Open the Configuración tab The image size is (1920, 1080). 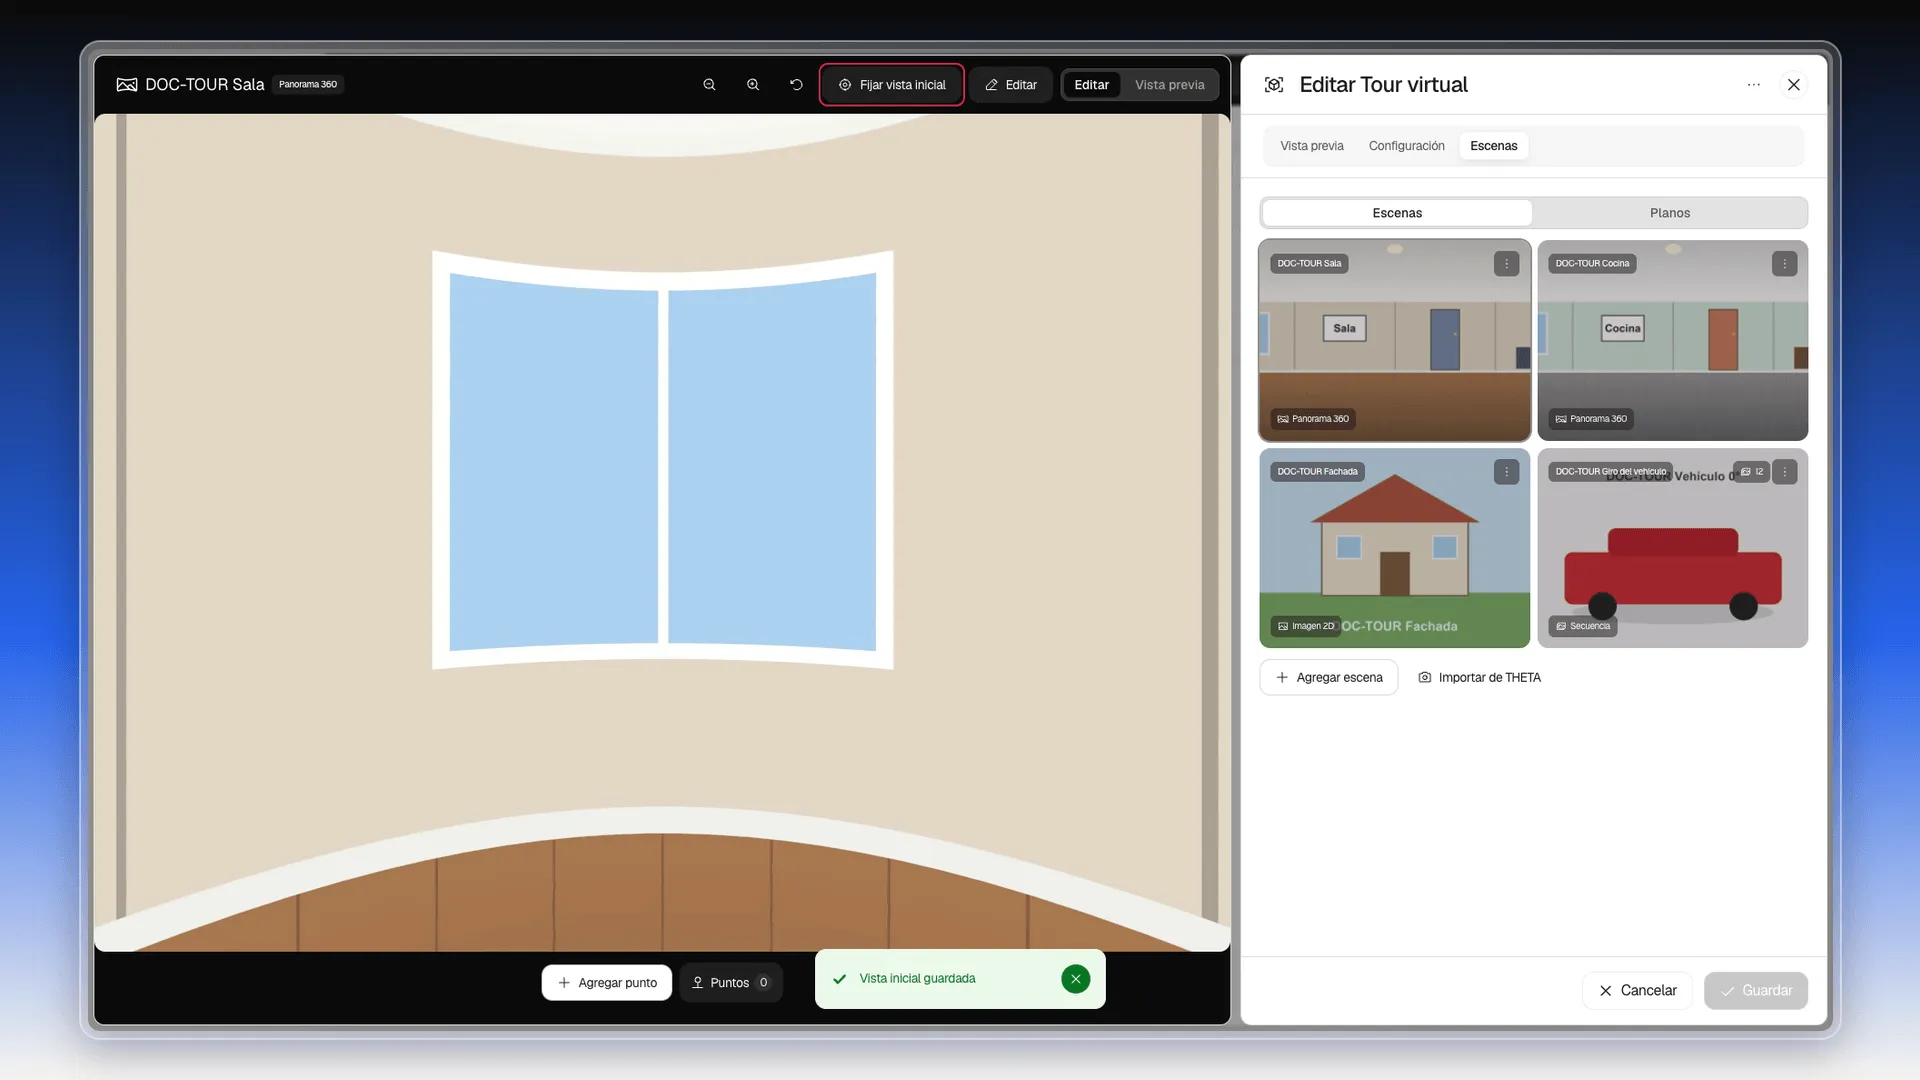click(1406, 146)
